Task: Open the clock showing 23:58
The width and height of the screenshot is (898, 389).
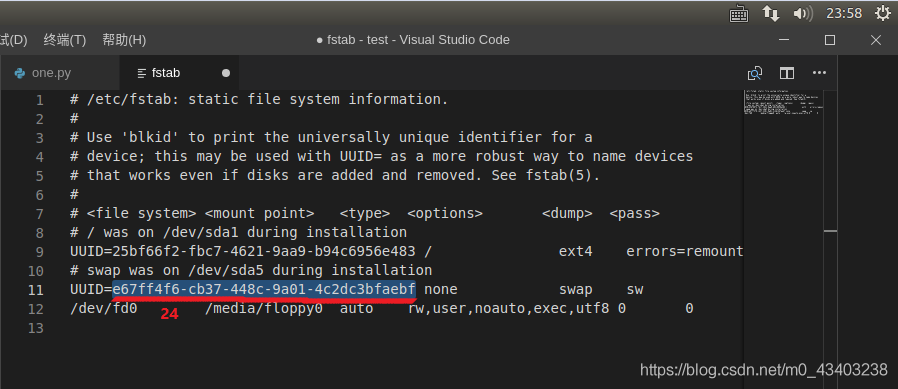Action: [844, 13]
